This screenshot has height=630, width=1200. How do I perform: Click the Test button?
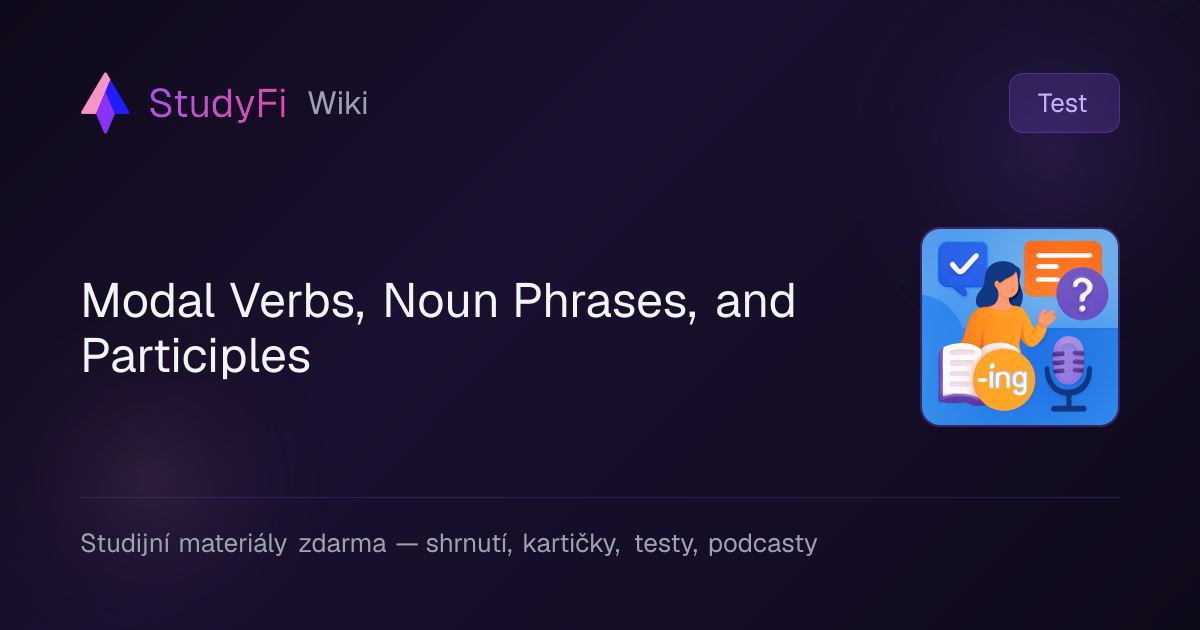pyautogui.click(x=1064, y=103)
